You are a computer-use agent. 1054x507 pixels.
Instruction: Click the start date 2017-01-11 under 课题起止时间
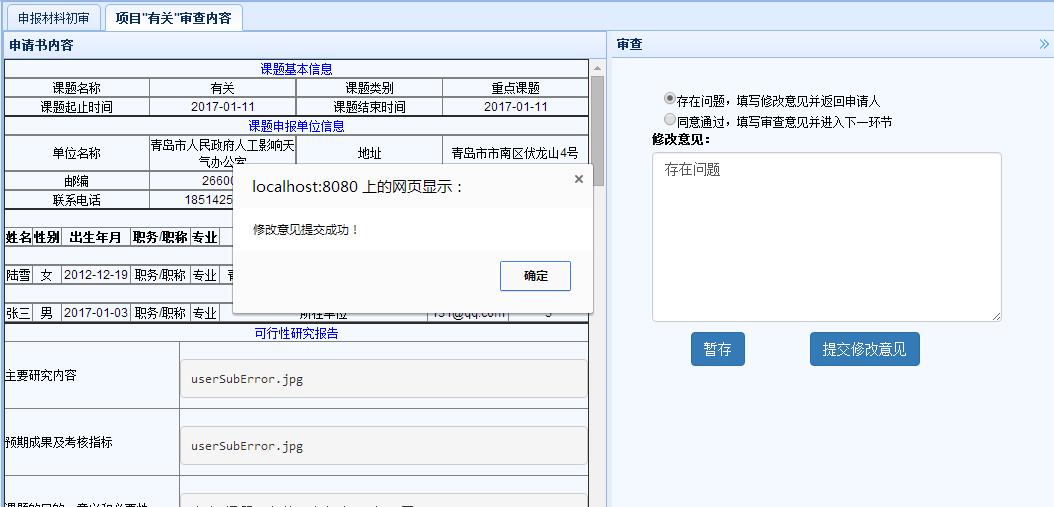(222, 107)
